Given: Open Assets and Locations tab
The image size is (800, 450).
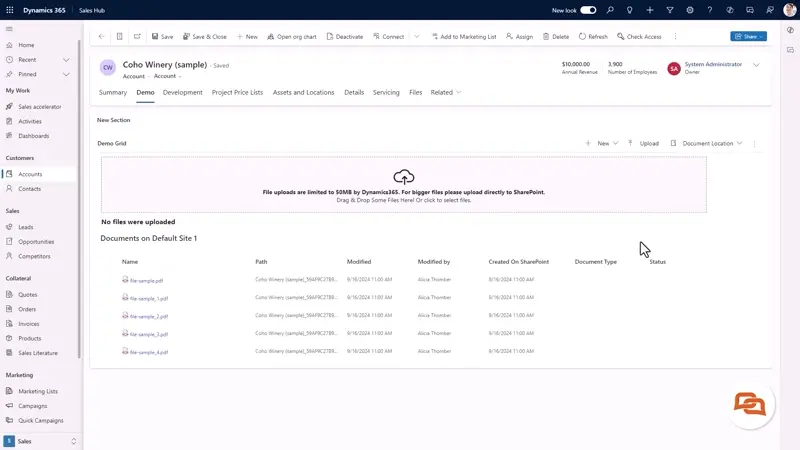Looking at the screenshot, I should (304, 92).
